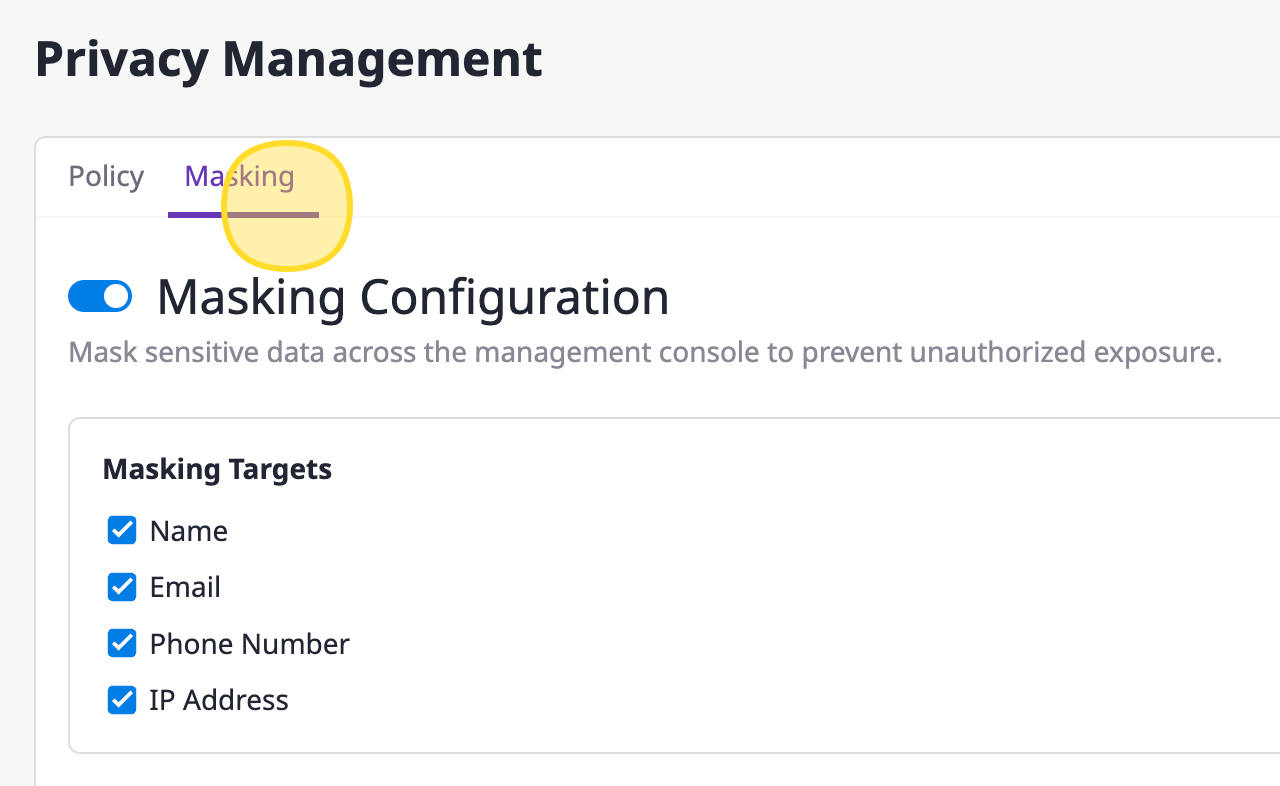
Task: Click the Phone Number label text
Action: coord(249,644)
